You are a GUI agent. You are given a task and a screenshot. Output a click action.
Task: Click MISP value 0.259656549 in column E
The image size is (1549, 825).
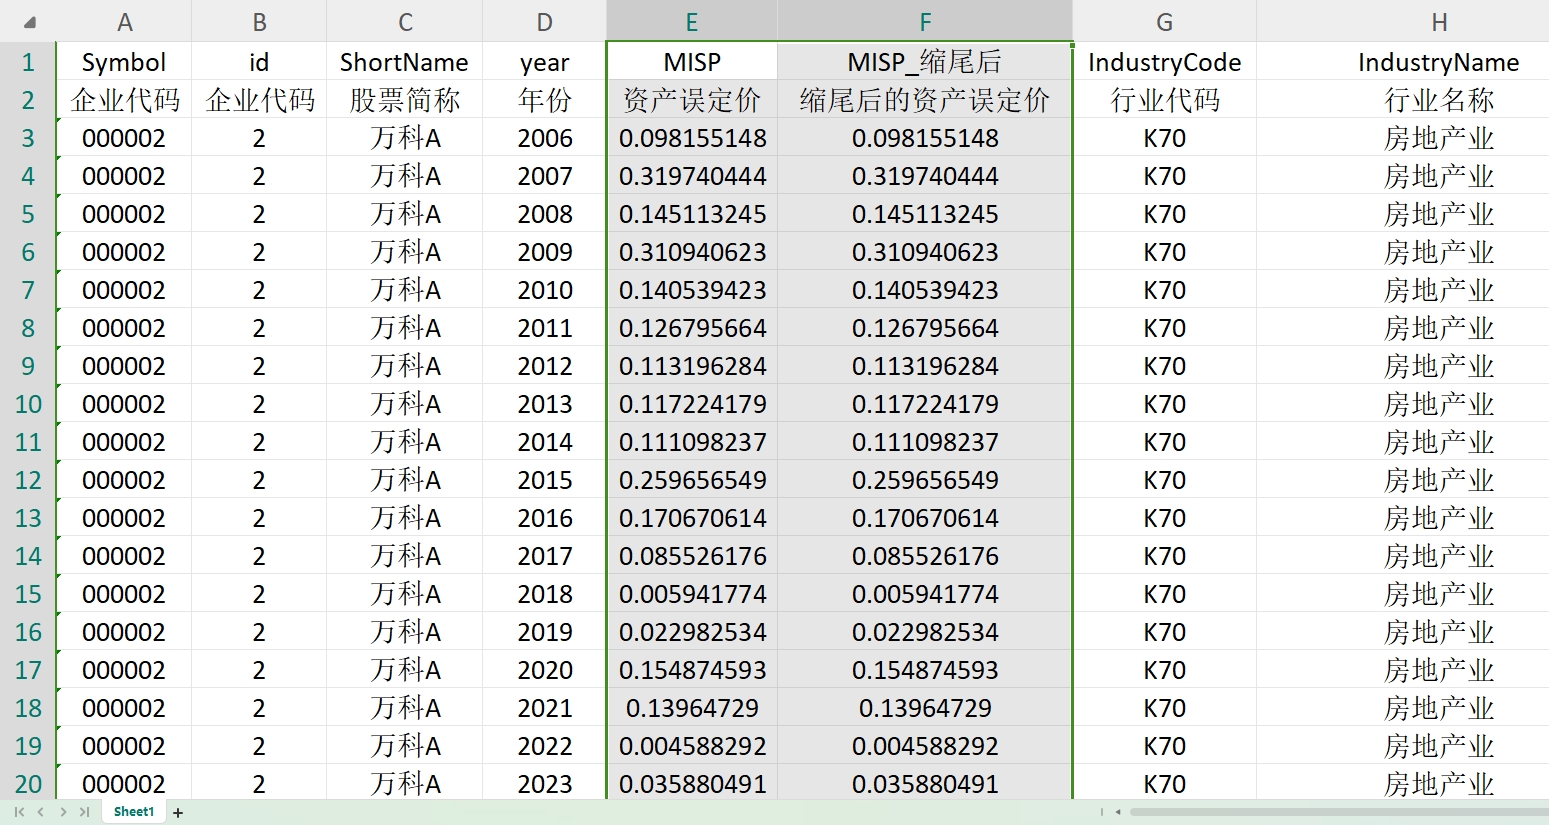tap(692, 480)
